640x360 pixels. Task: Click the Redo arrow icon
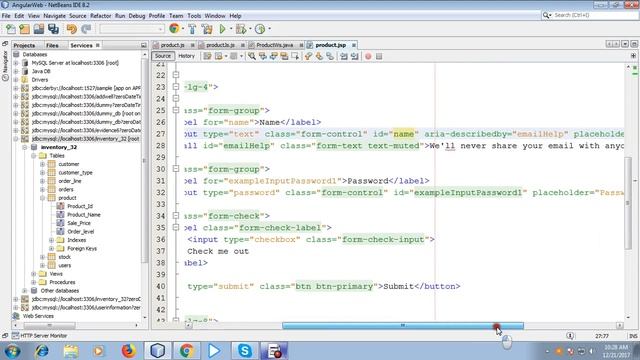(86, 29)
